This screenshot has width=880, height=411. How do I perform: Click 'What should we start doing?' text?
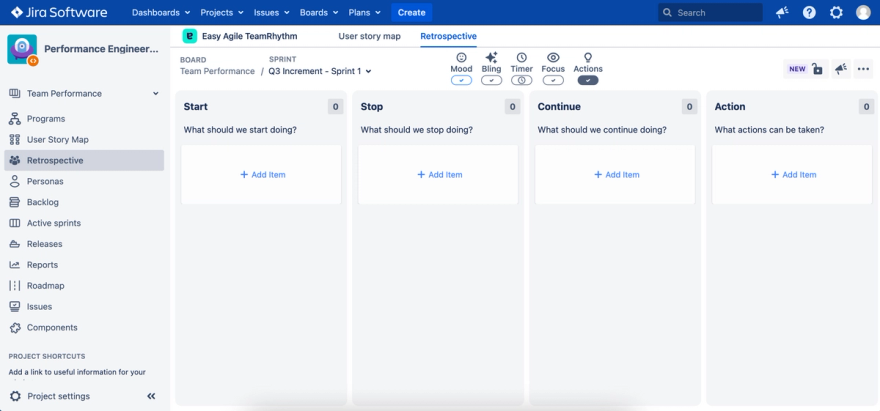coord(240,130)
